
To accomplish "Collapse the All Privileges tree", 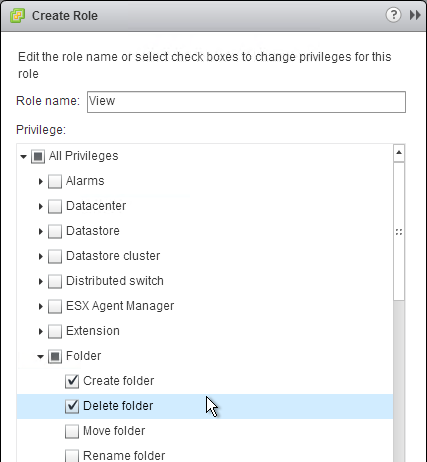I will pyautogui.click(x=23, y=156).
